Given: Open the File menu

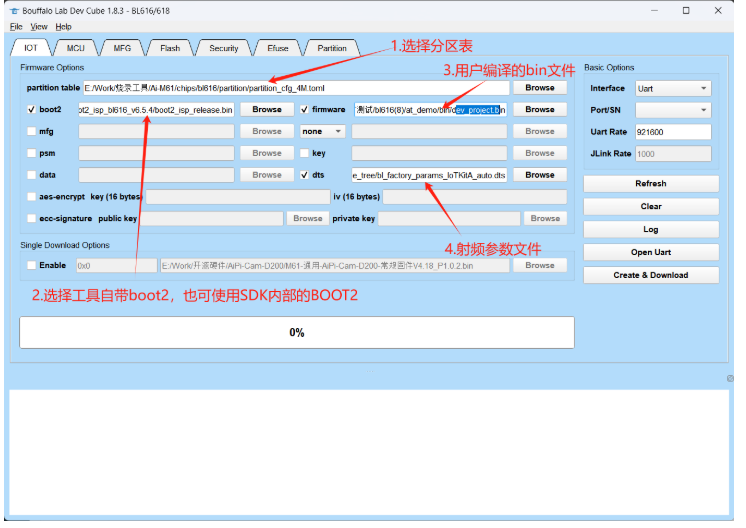Looking at the screenshot, I should (16, 26).
